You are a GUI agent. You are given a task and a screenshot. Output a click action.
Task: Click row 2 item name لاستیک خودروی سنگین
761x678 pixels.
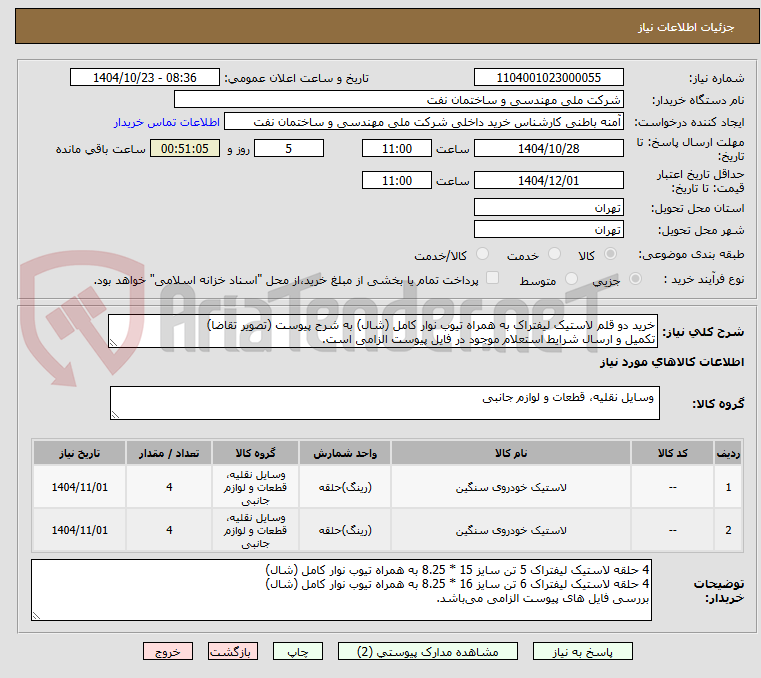pyautogui.click(x=511, y=530)
